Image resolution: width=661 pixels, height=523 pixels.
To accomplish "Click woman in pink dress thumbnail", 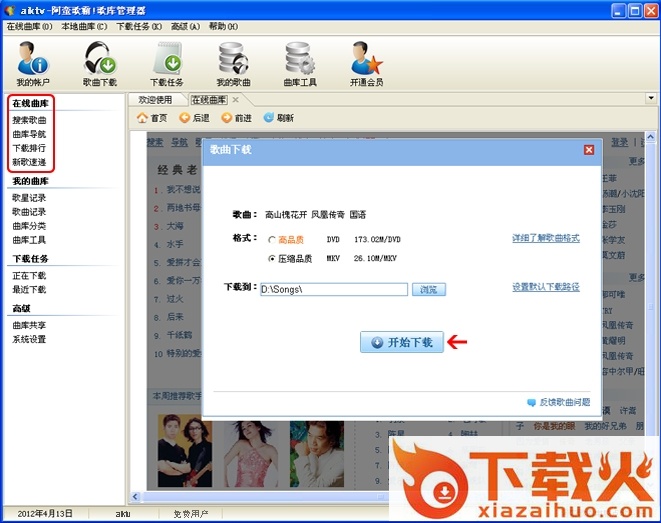I will (x=251, y=454).
